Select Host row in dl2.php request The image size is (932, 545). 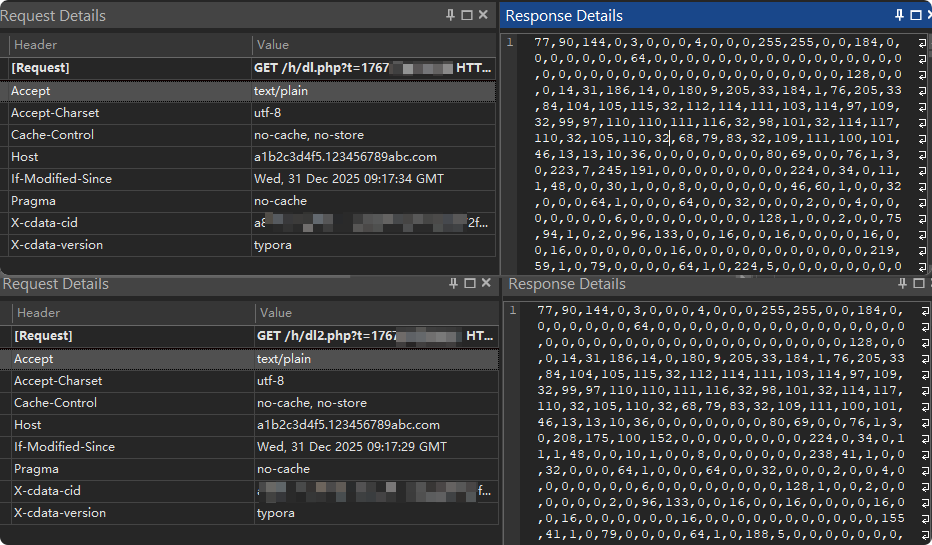(28, 425)
